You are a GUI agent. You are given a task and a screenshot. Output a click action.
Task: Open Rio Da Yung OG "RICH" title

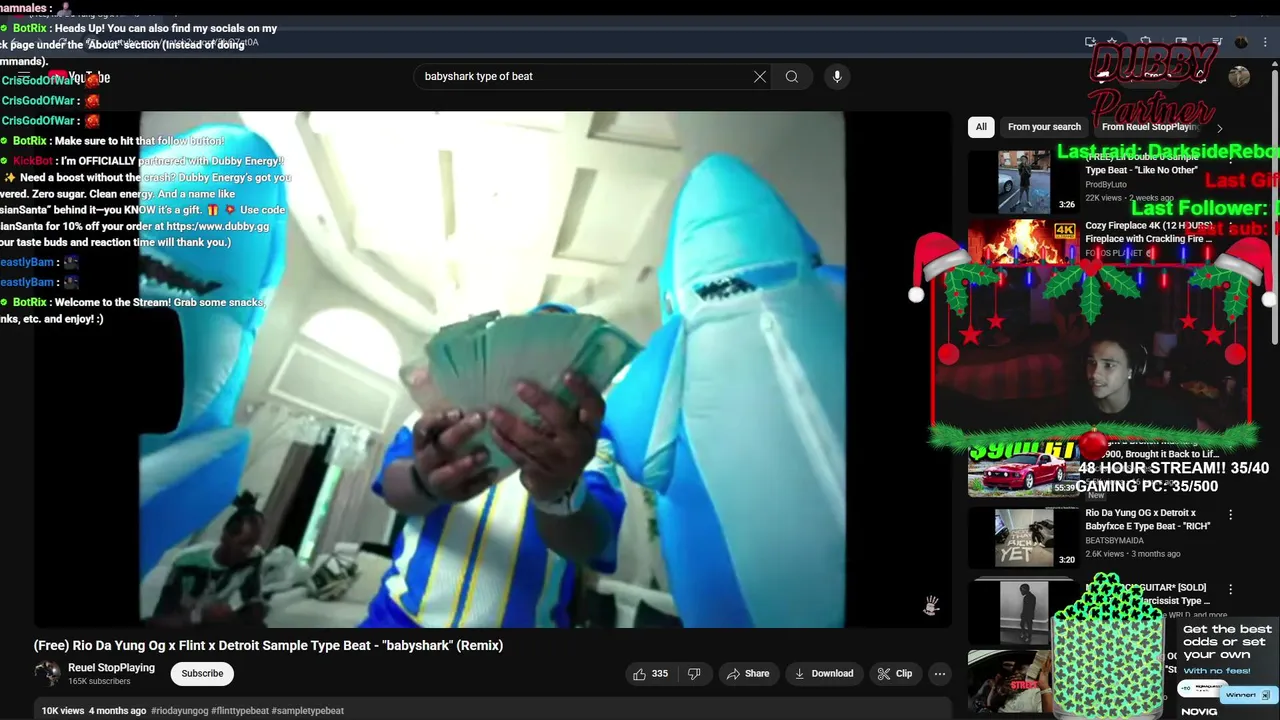(1148, 519)
